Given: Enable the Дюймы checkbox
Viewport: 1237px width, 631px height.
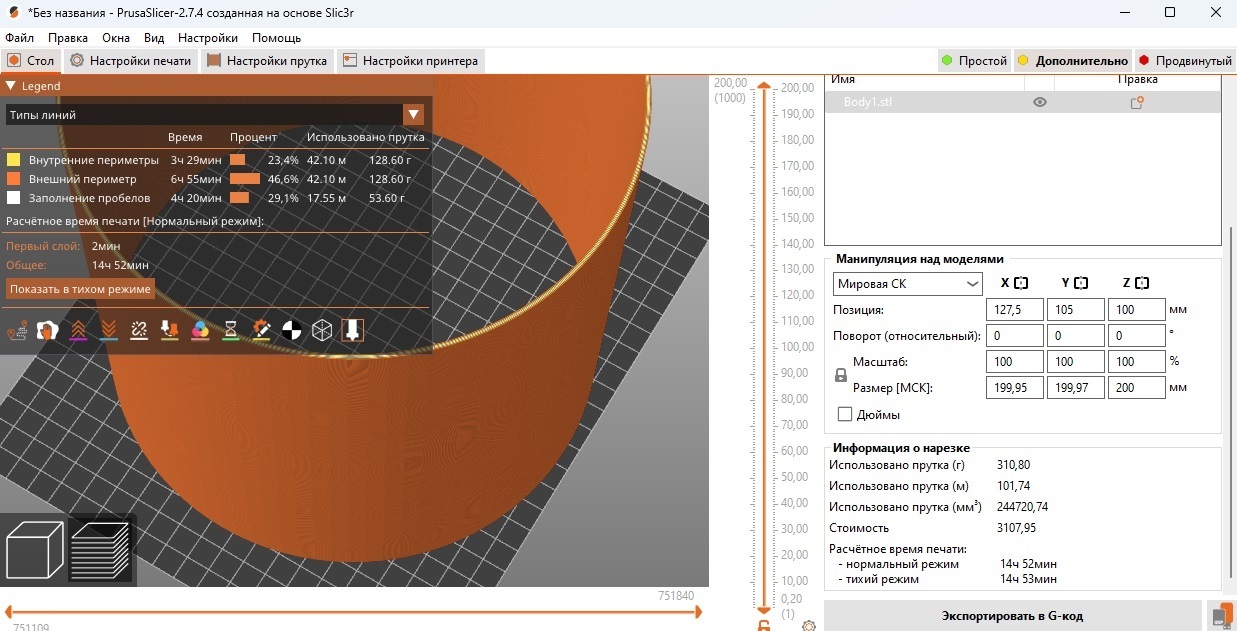Looking at the screenshot, I should click(845, 414).
